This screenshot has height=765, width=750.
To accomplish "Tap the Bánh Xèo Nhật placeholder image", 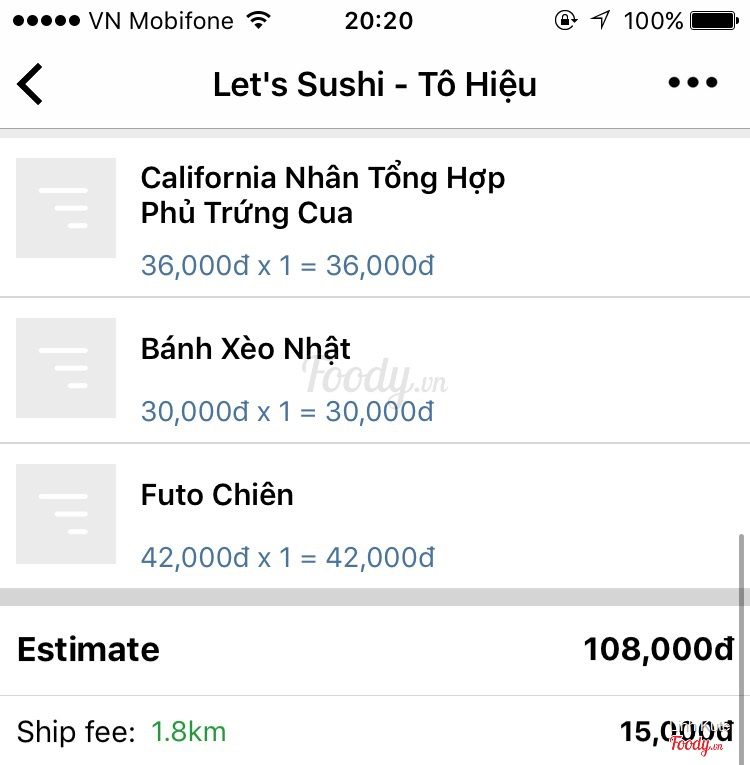I will click(x=66, y=368).
